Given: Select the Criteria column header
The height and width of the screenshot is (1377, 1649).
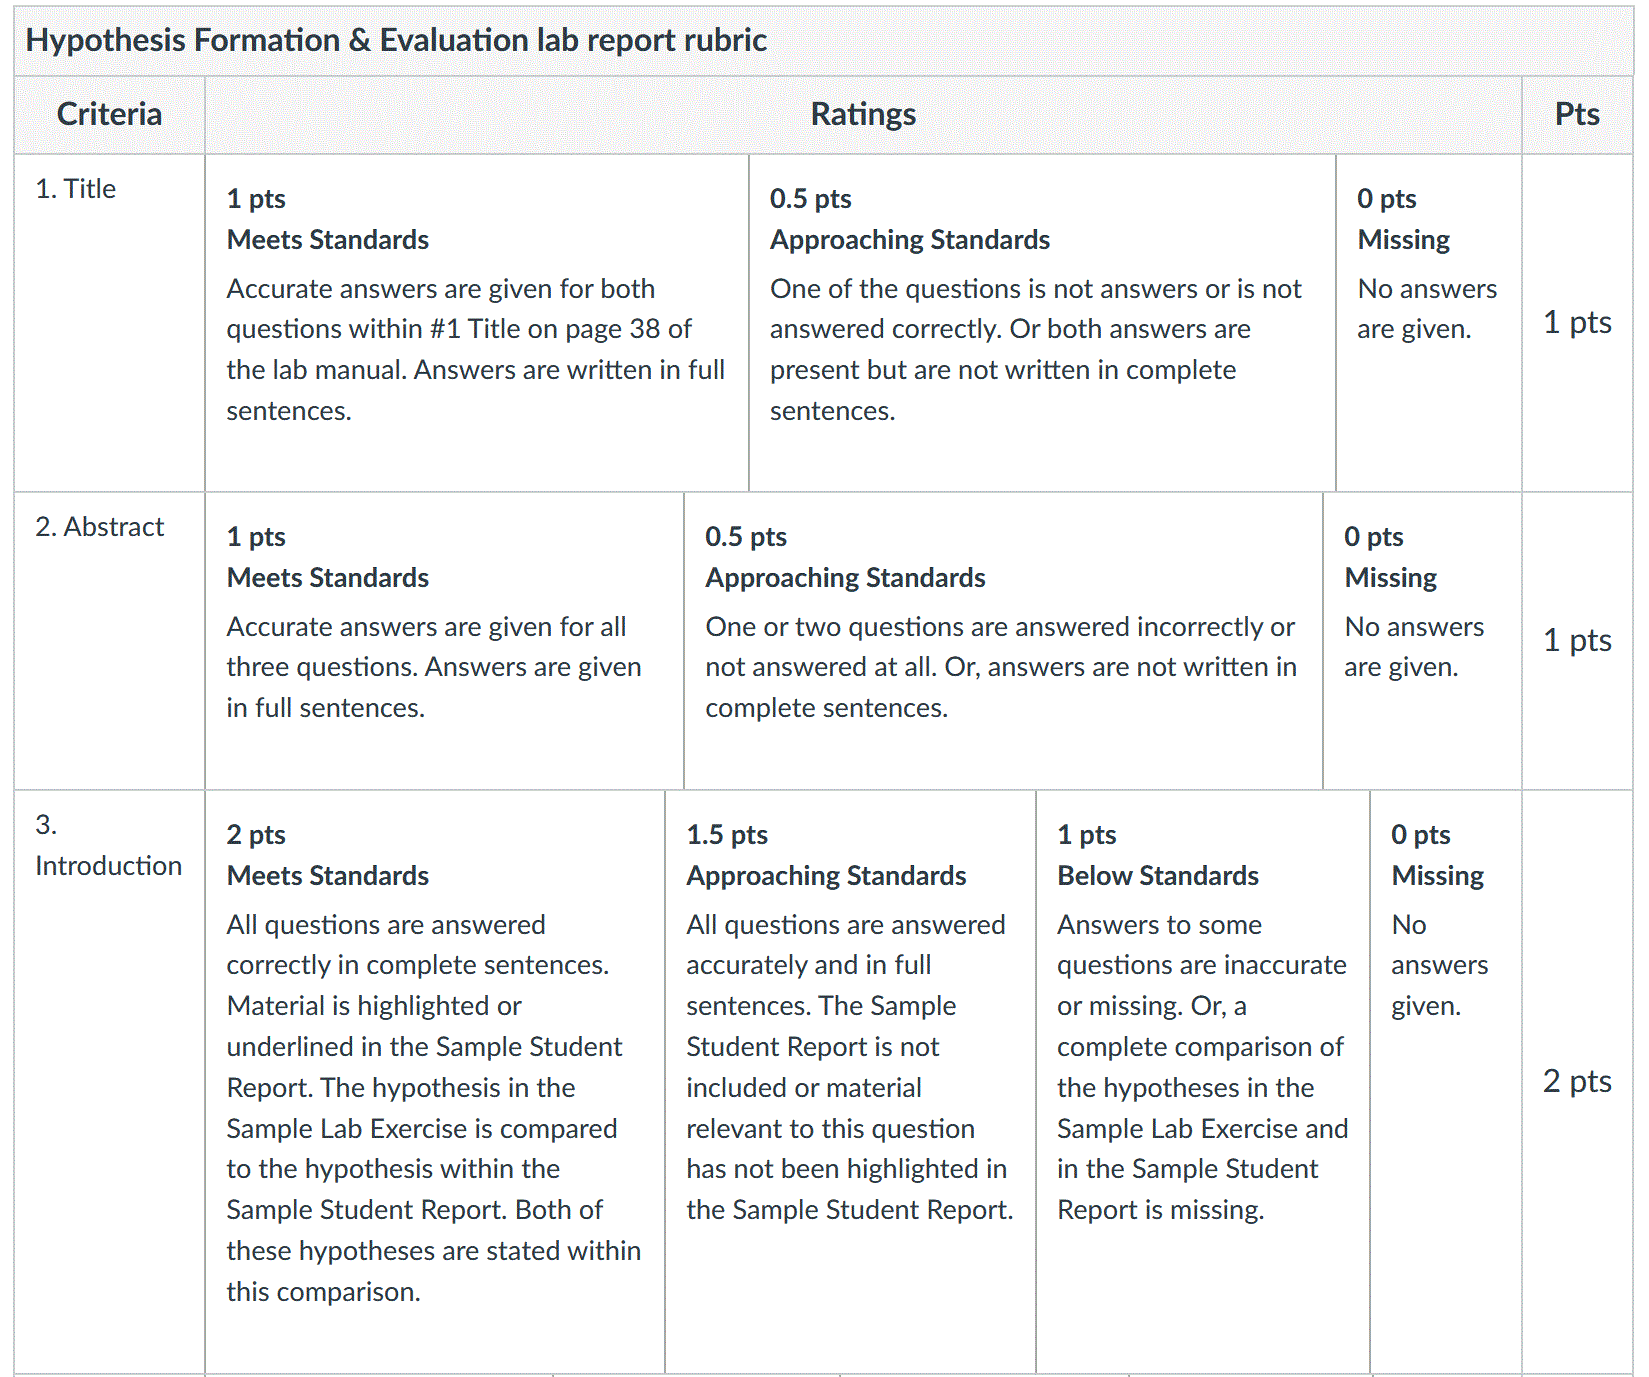Looking at the screenshot, I should [109, 114].
